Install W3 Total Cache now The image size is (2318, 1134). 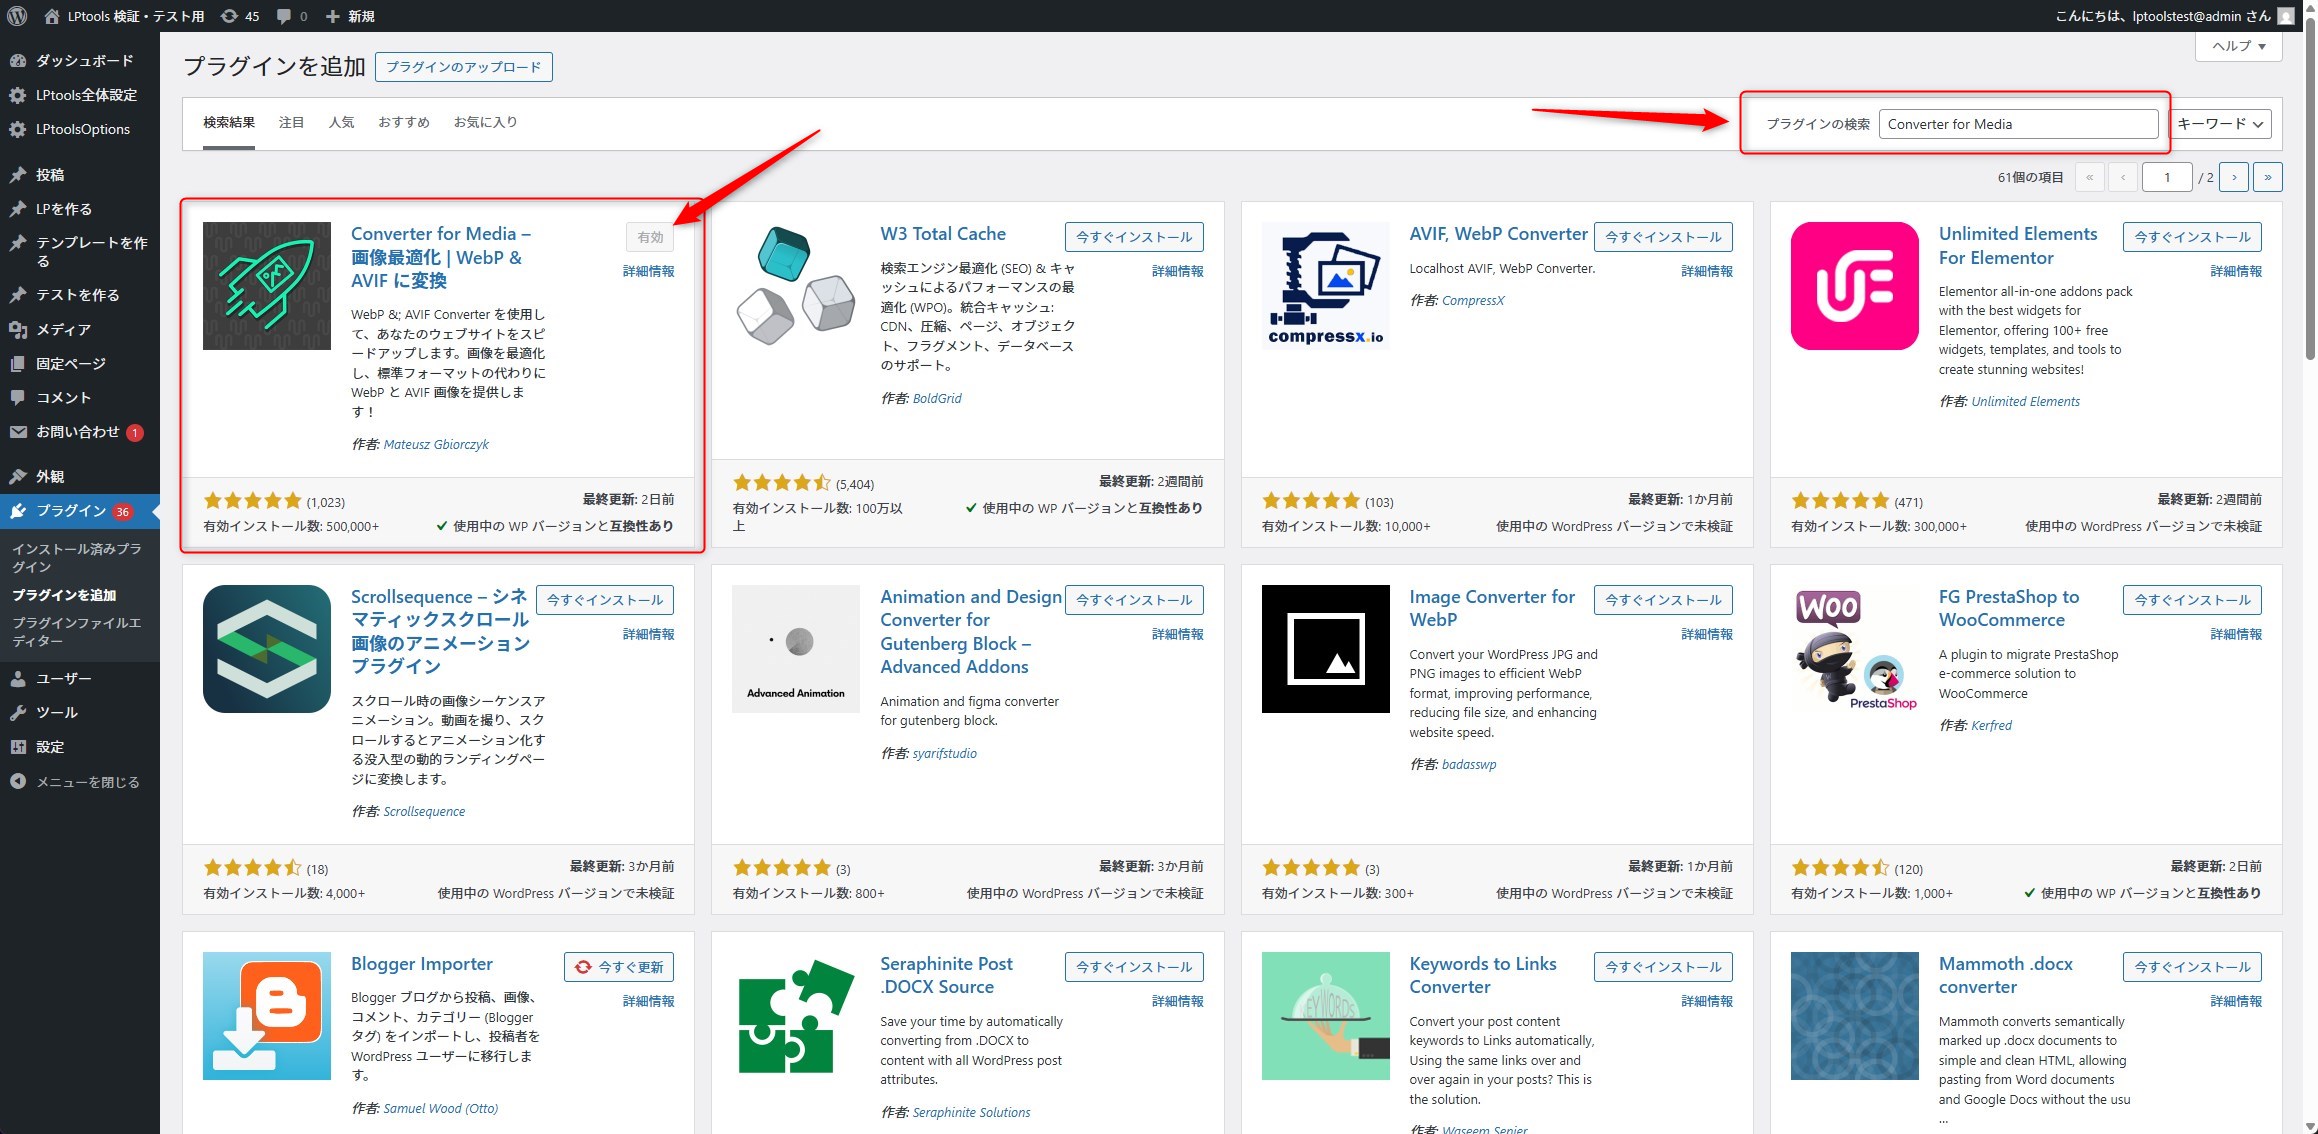(x=1134, y=237)
